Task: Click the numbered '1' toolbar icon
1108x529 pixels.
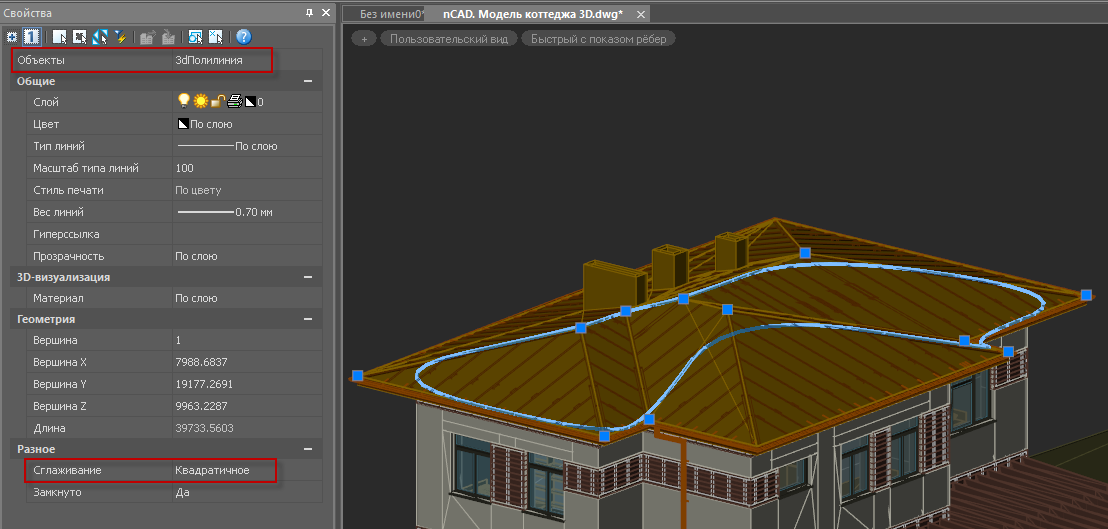Action: tap(31, 37)
